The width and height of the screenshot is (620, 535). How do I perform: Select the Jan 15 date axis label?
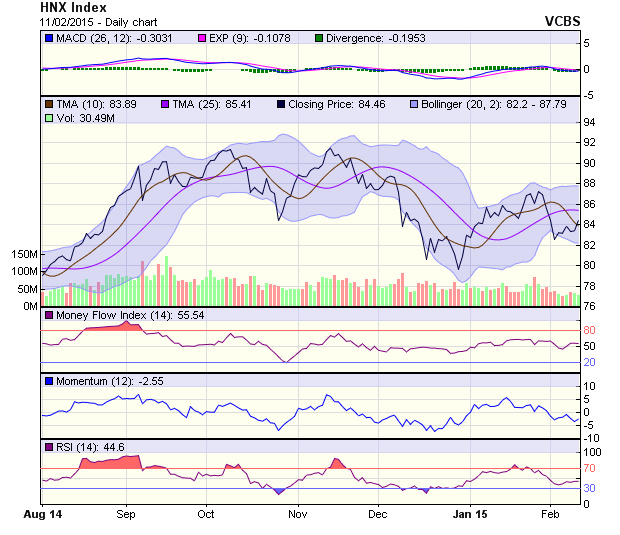tap(468, 513)
